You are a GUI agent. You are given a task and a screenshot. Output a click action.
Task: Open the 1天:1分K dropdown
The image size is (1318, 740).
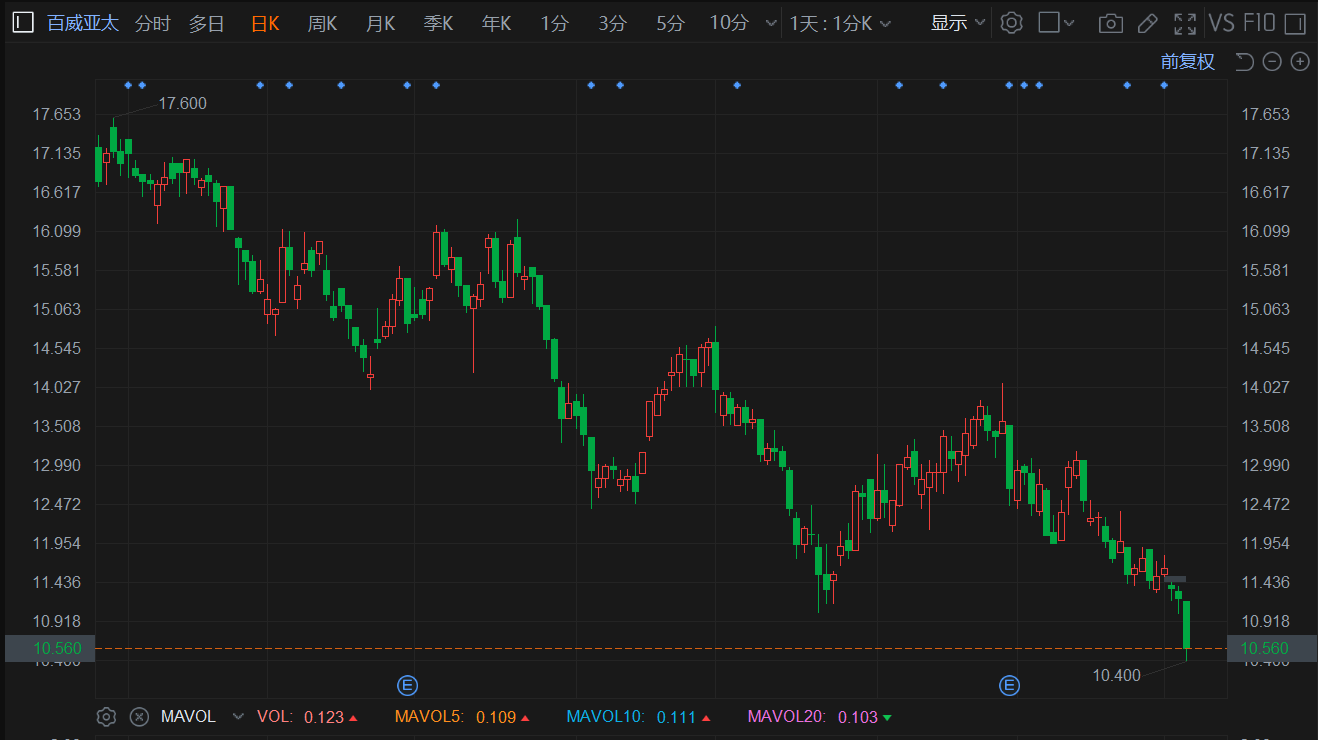(840, 23)
